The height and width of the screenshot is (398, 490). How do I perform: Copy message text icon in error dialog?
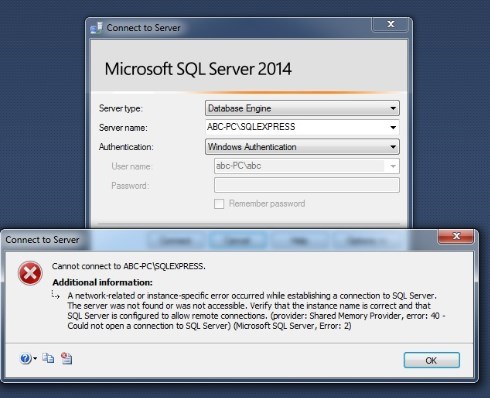click(x=48, y=358)
